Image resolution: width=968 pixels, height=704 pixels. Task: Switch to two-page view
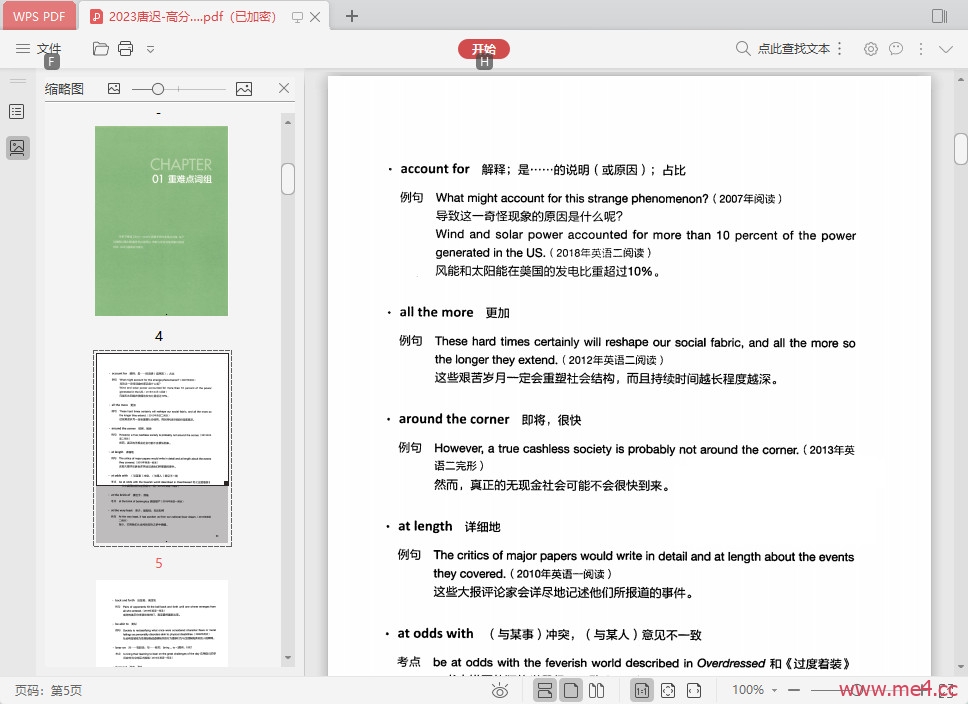(596, 690)
